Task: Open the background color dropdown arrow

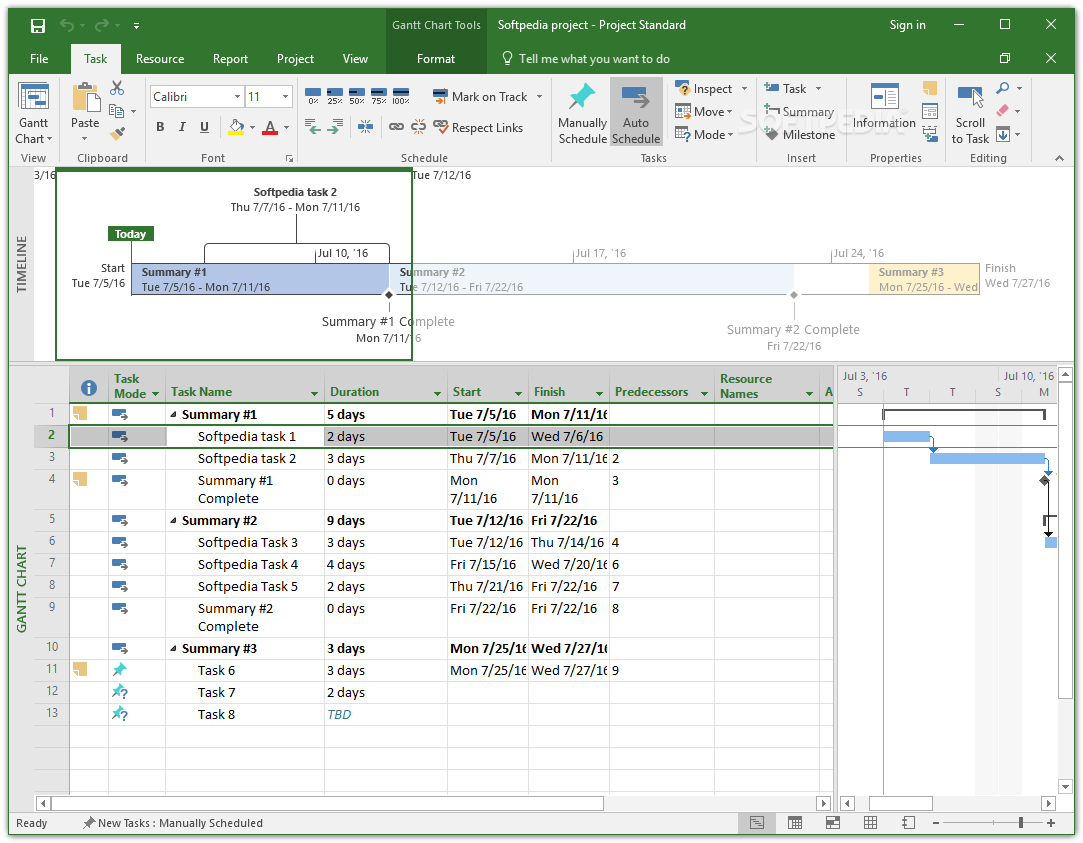Action: coord(253,128)
